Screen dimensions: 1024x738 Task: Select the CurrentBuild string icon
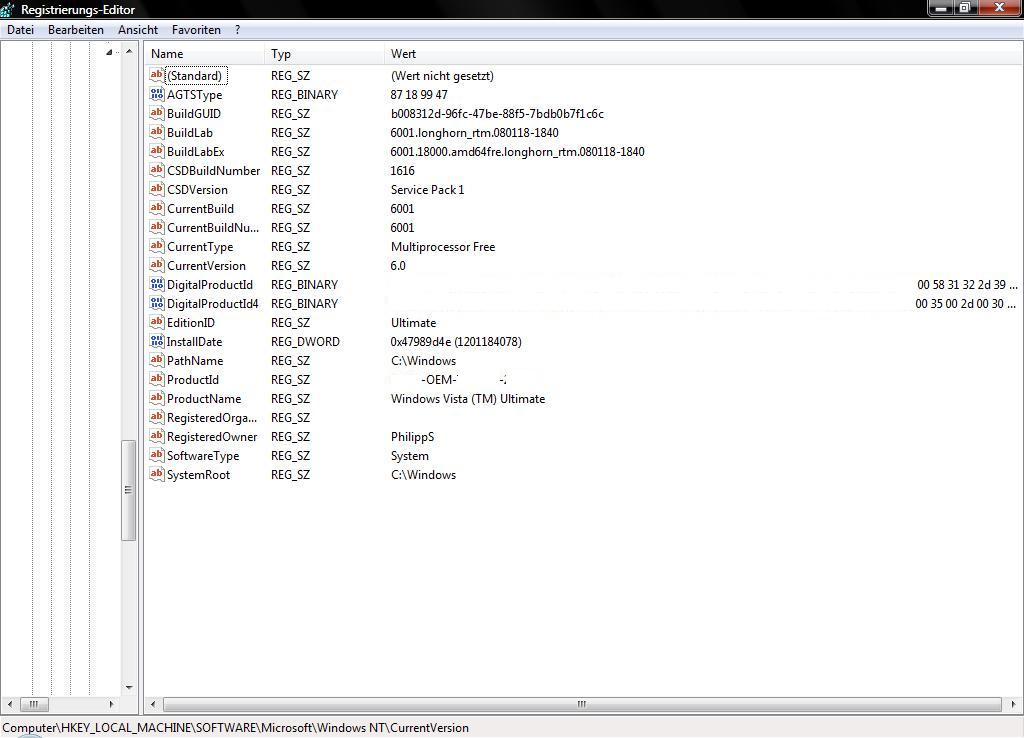(x=157, y=208)
